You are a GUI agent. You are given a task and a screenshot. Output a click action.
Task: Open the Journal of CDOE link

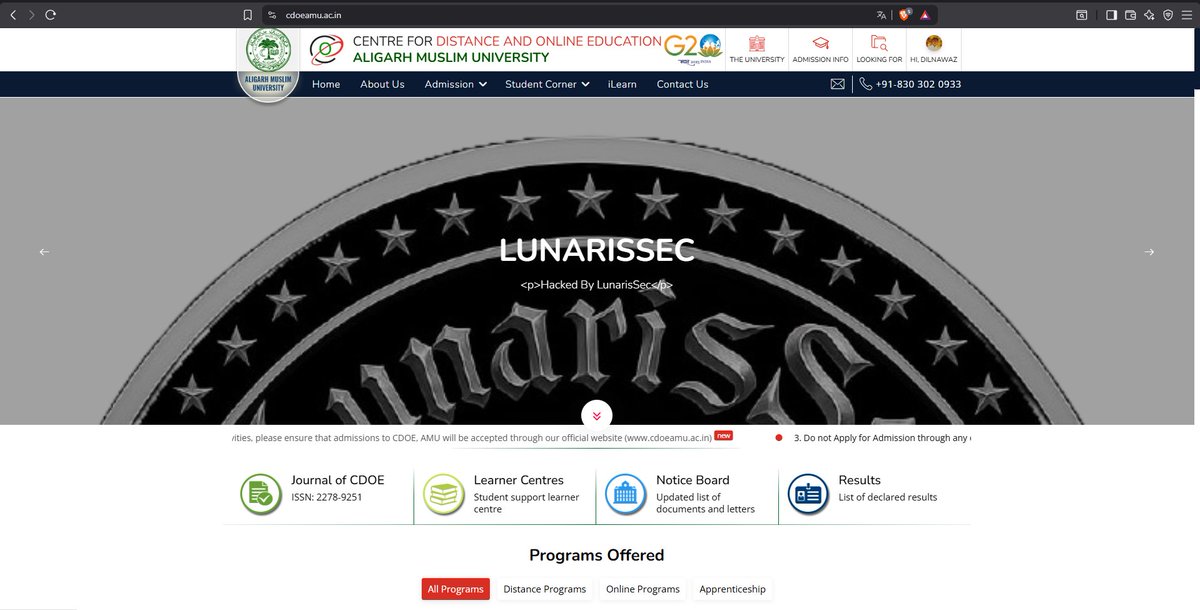[x=337, y=480]
